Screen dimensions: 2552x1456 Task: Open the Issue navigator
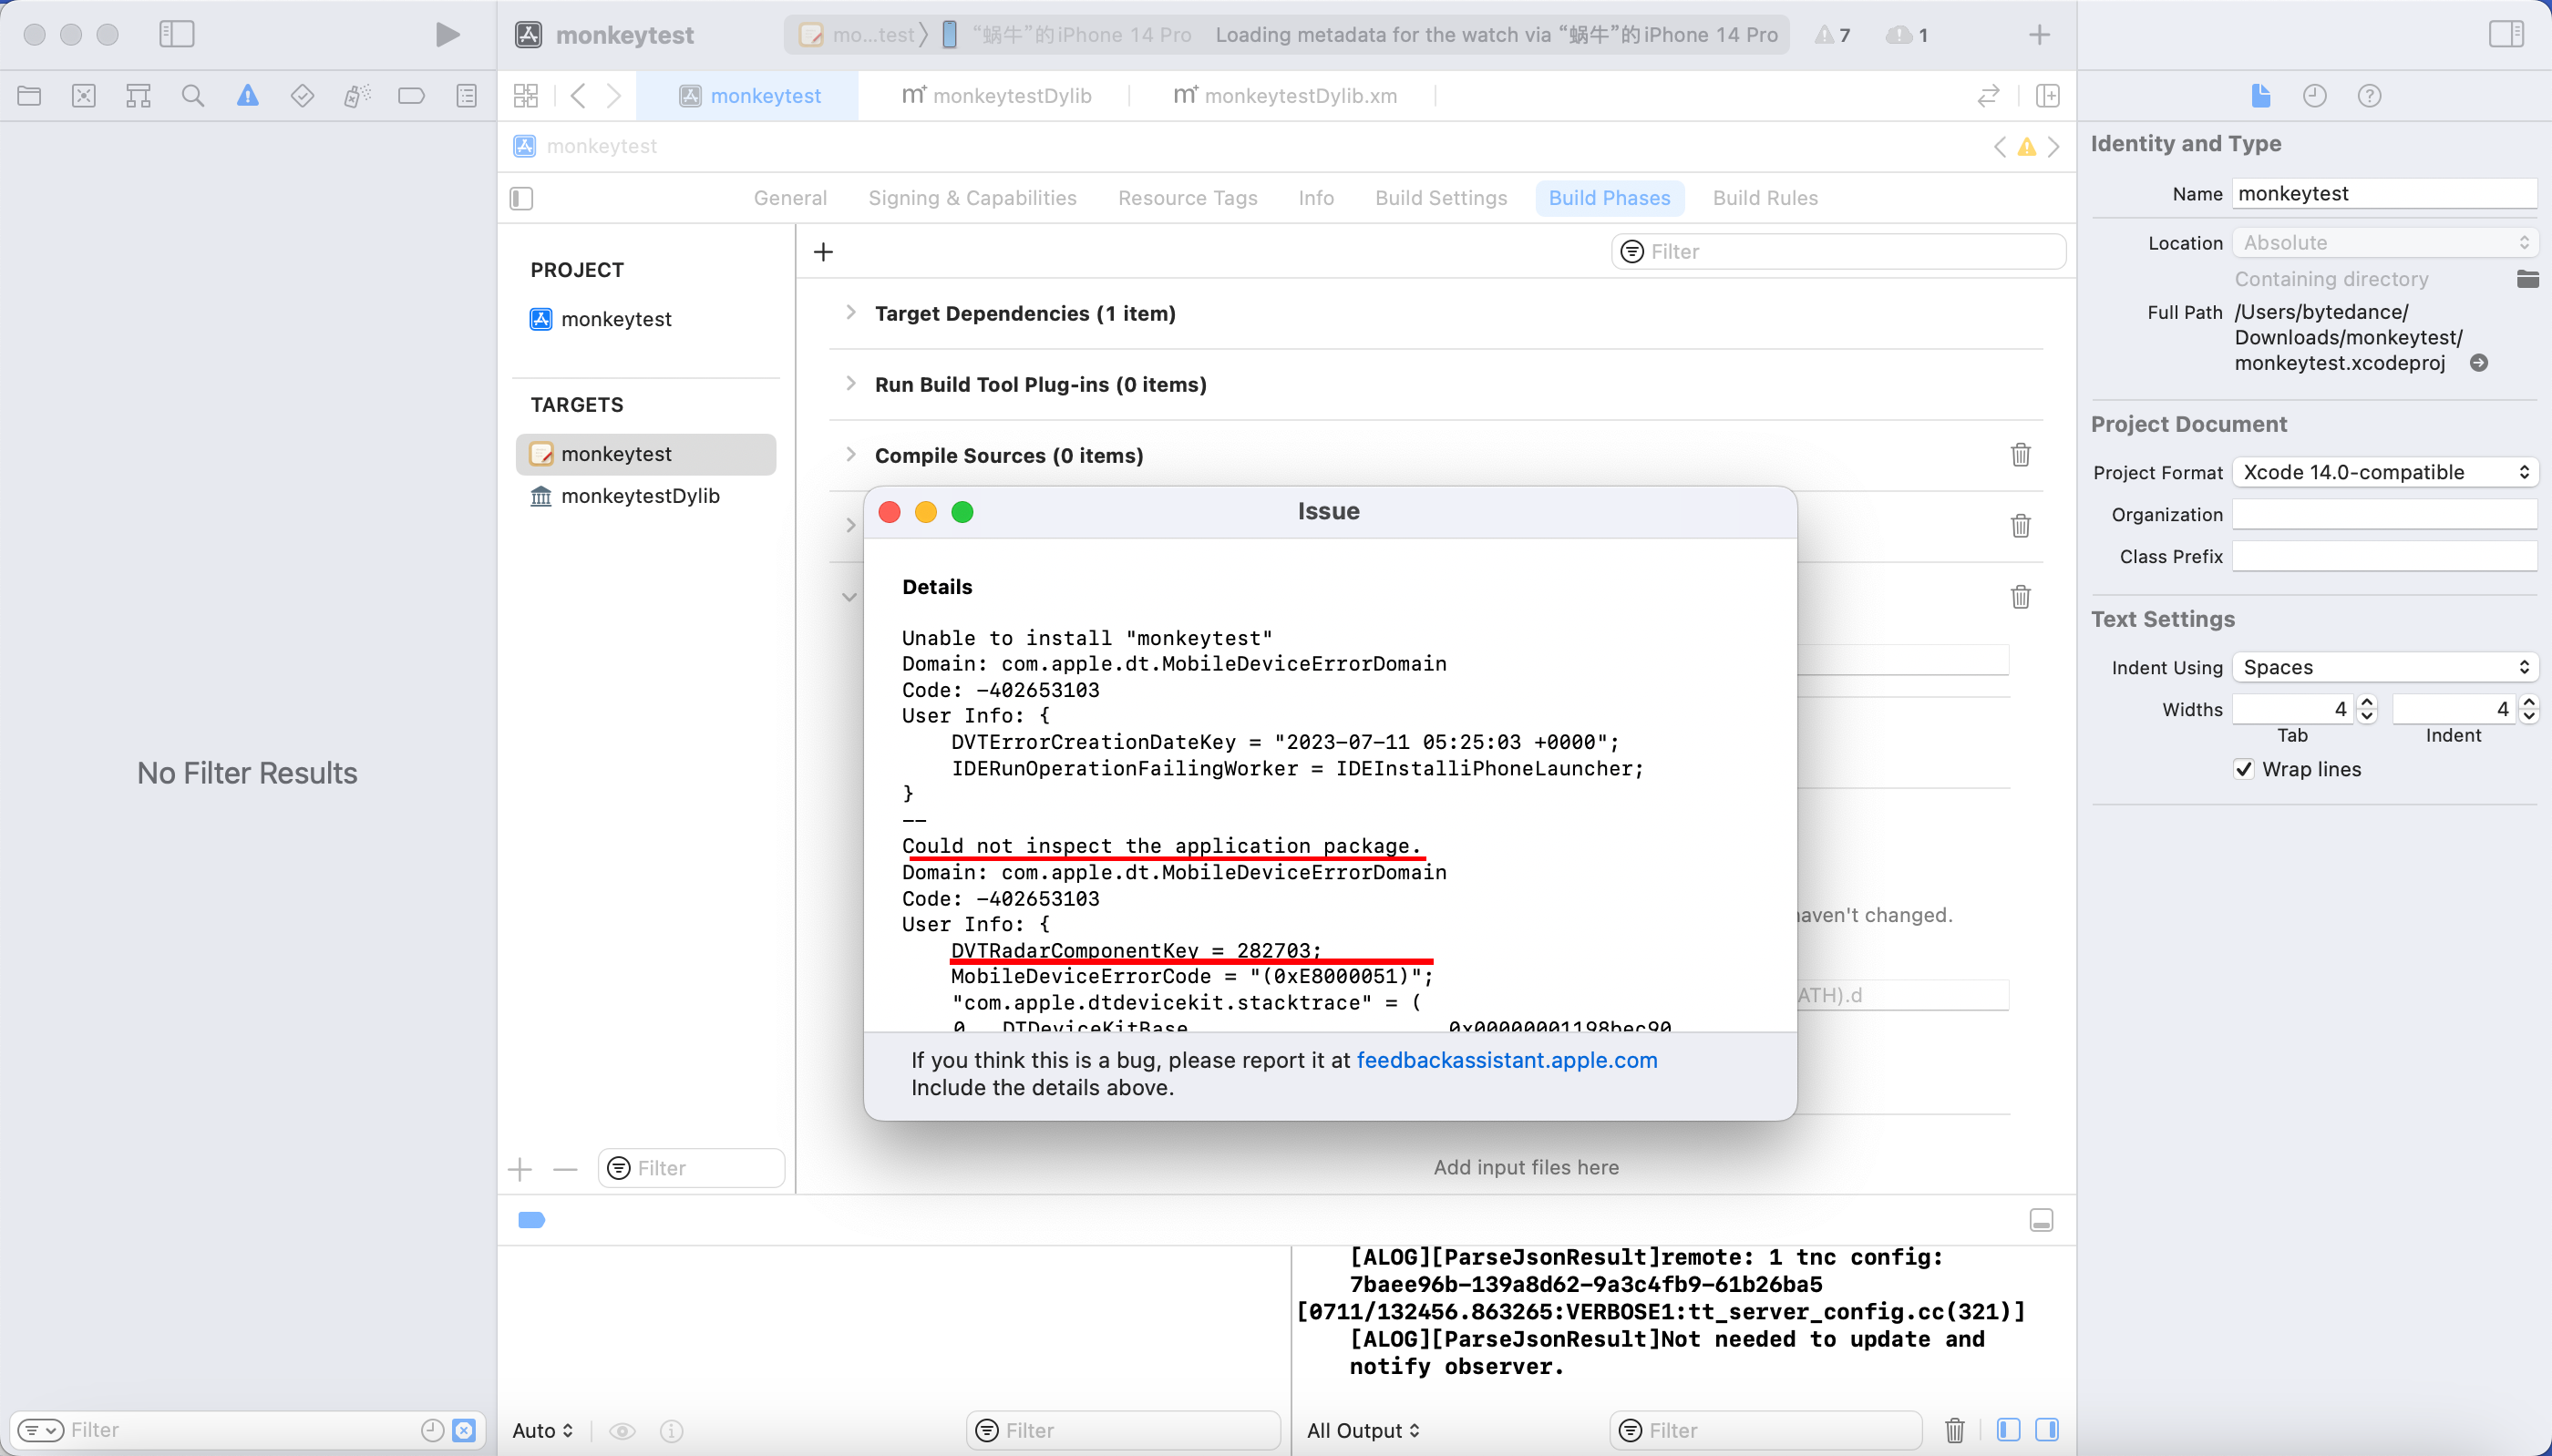(x=248, y=95)
